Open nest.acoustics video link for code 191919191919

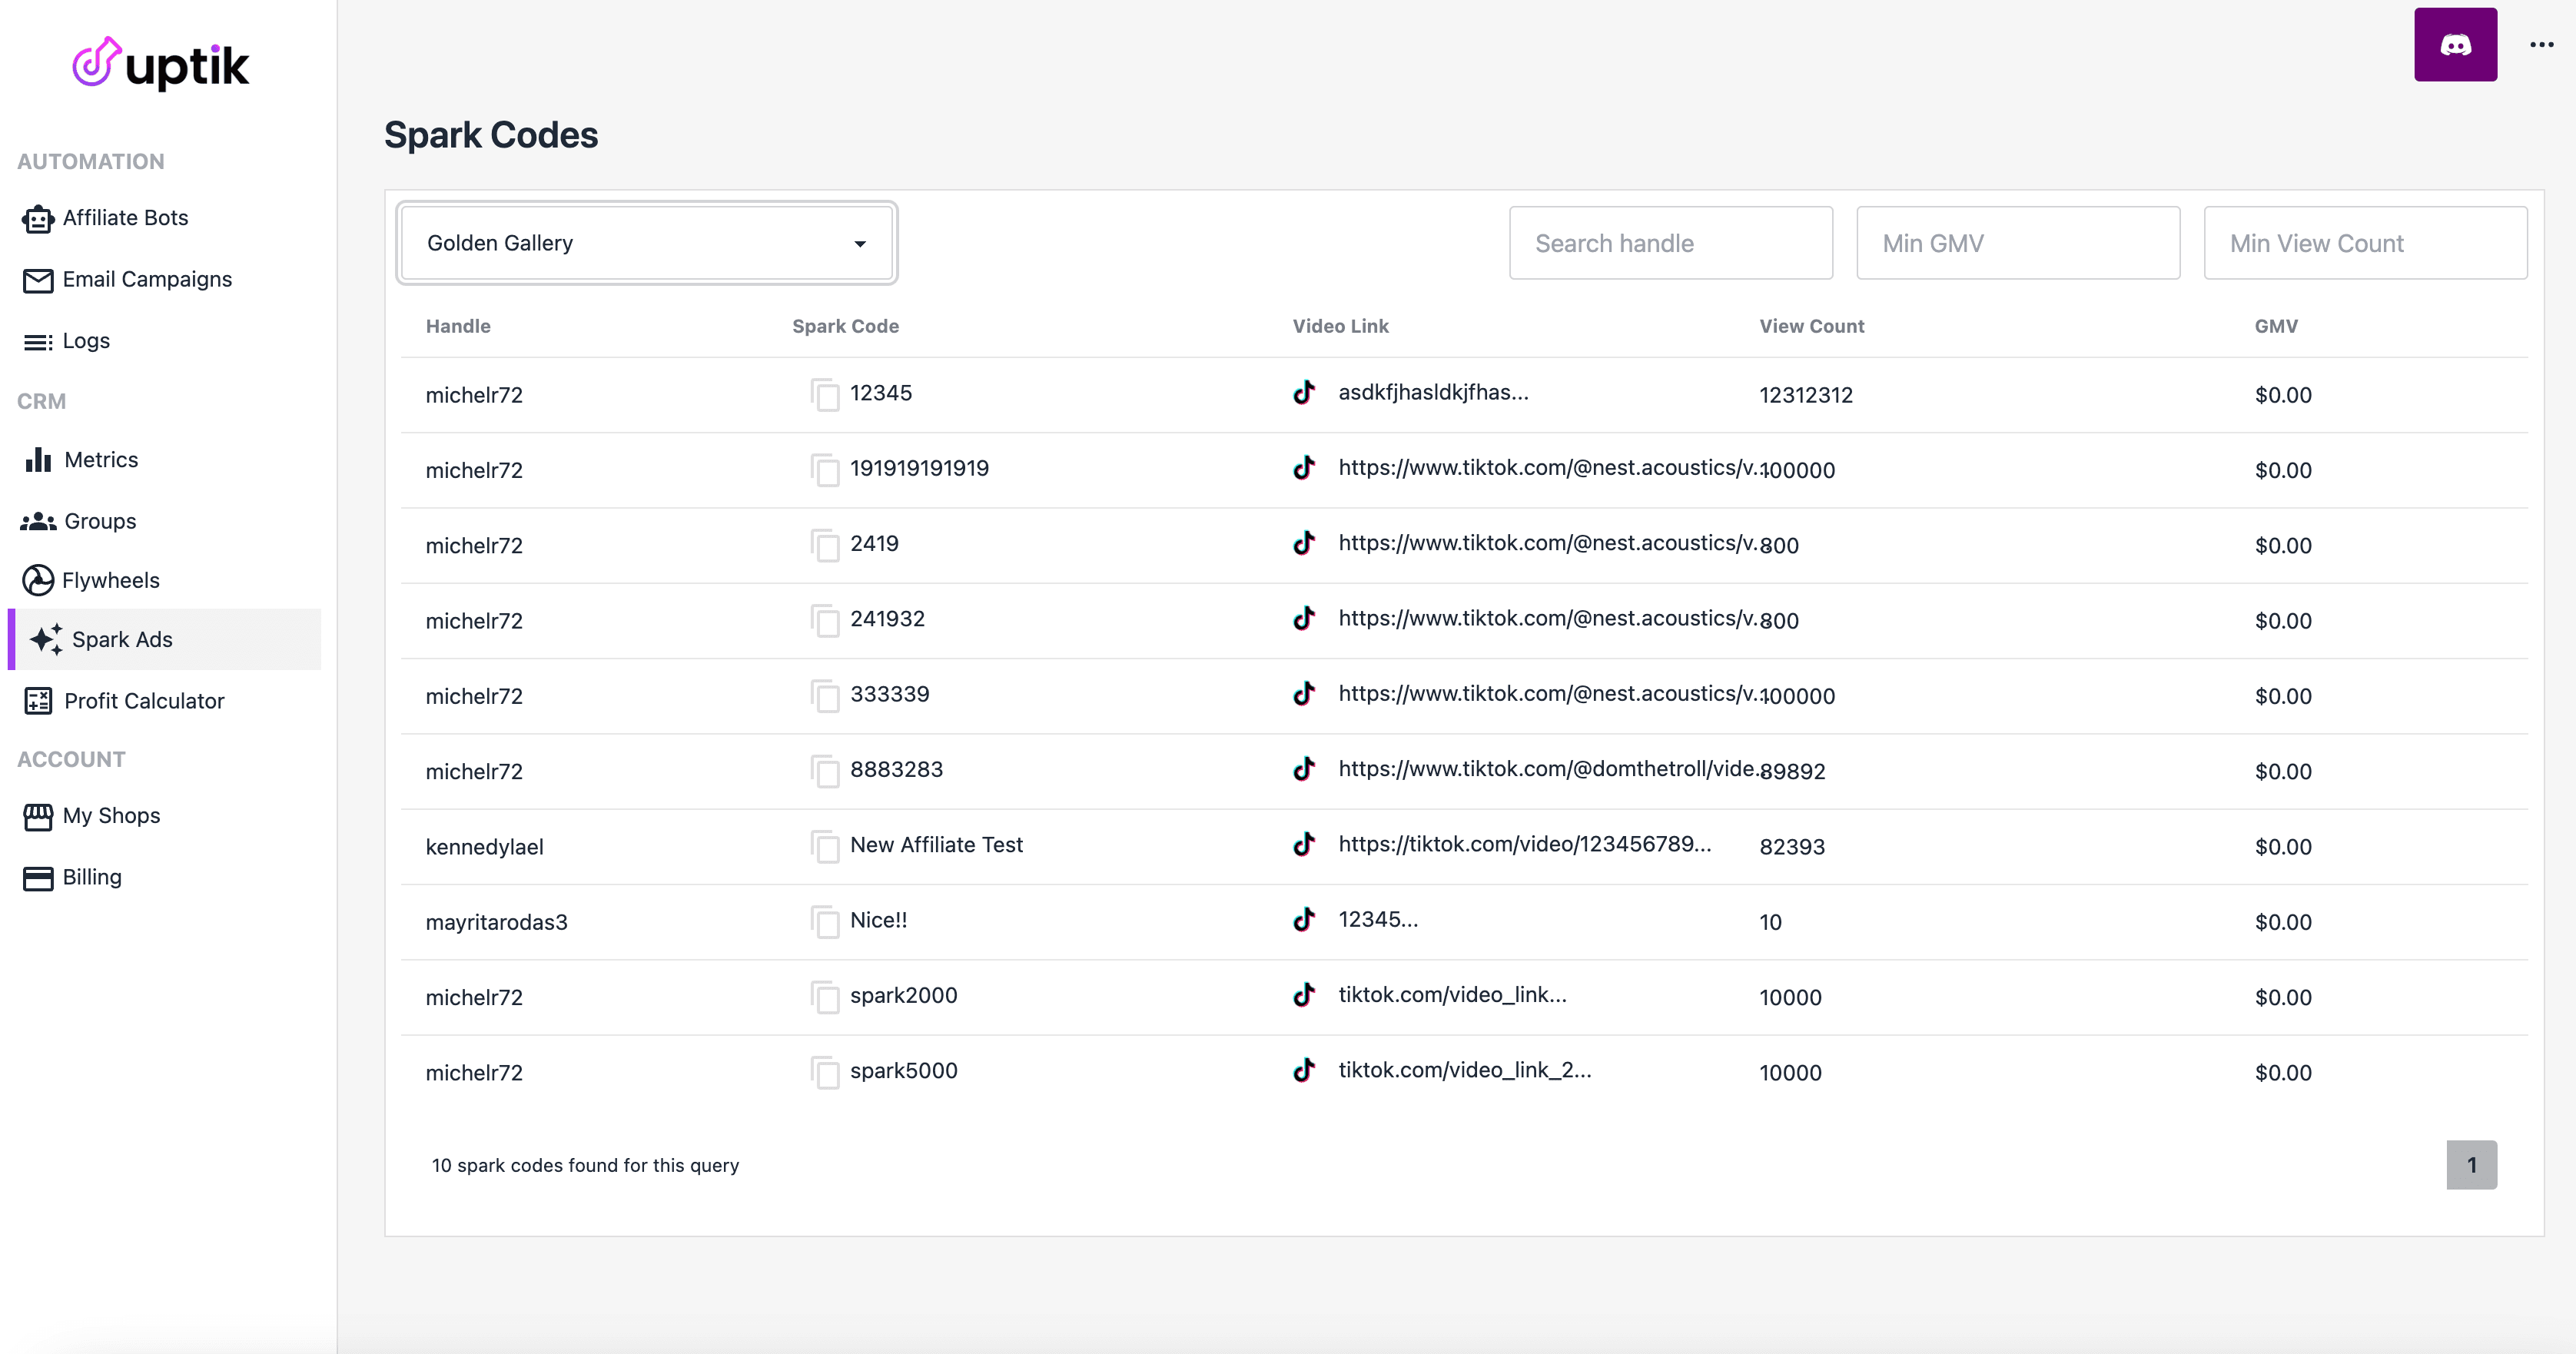click(x=1549, y=467)
